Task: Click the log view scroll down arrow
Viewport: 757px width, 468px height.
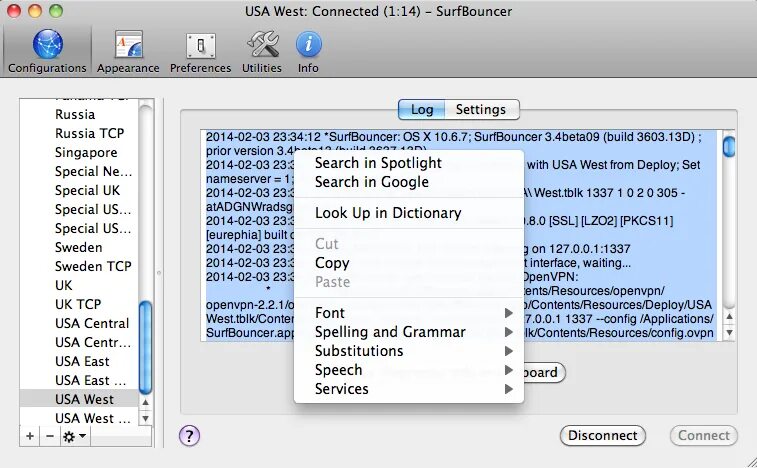Action: (729, 333)
